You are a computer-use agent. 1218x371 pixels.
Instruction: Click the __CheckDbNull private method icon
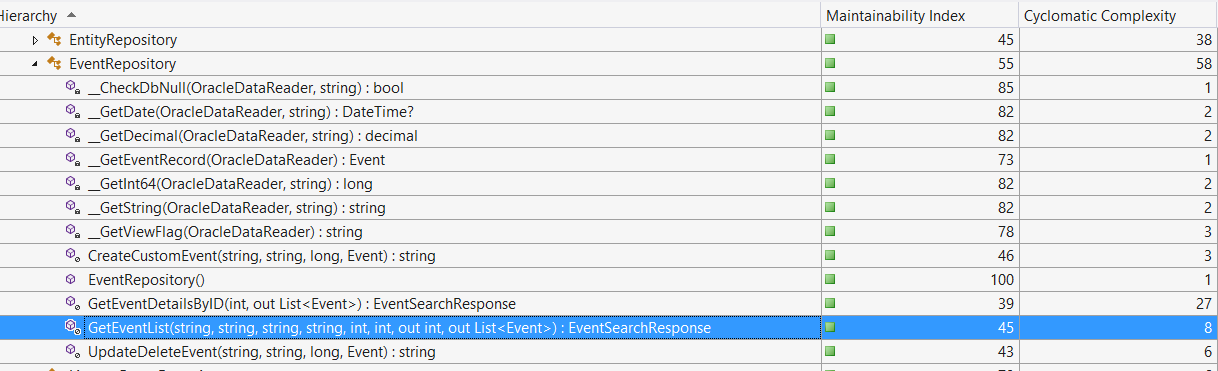tap(72, 88)
